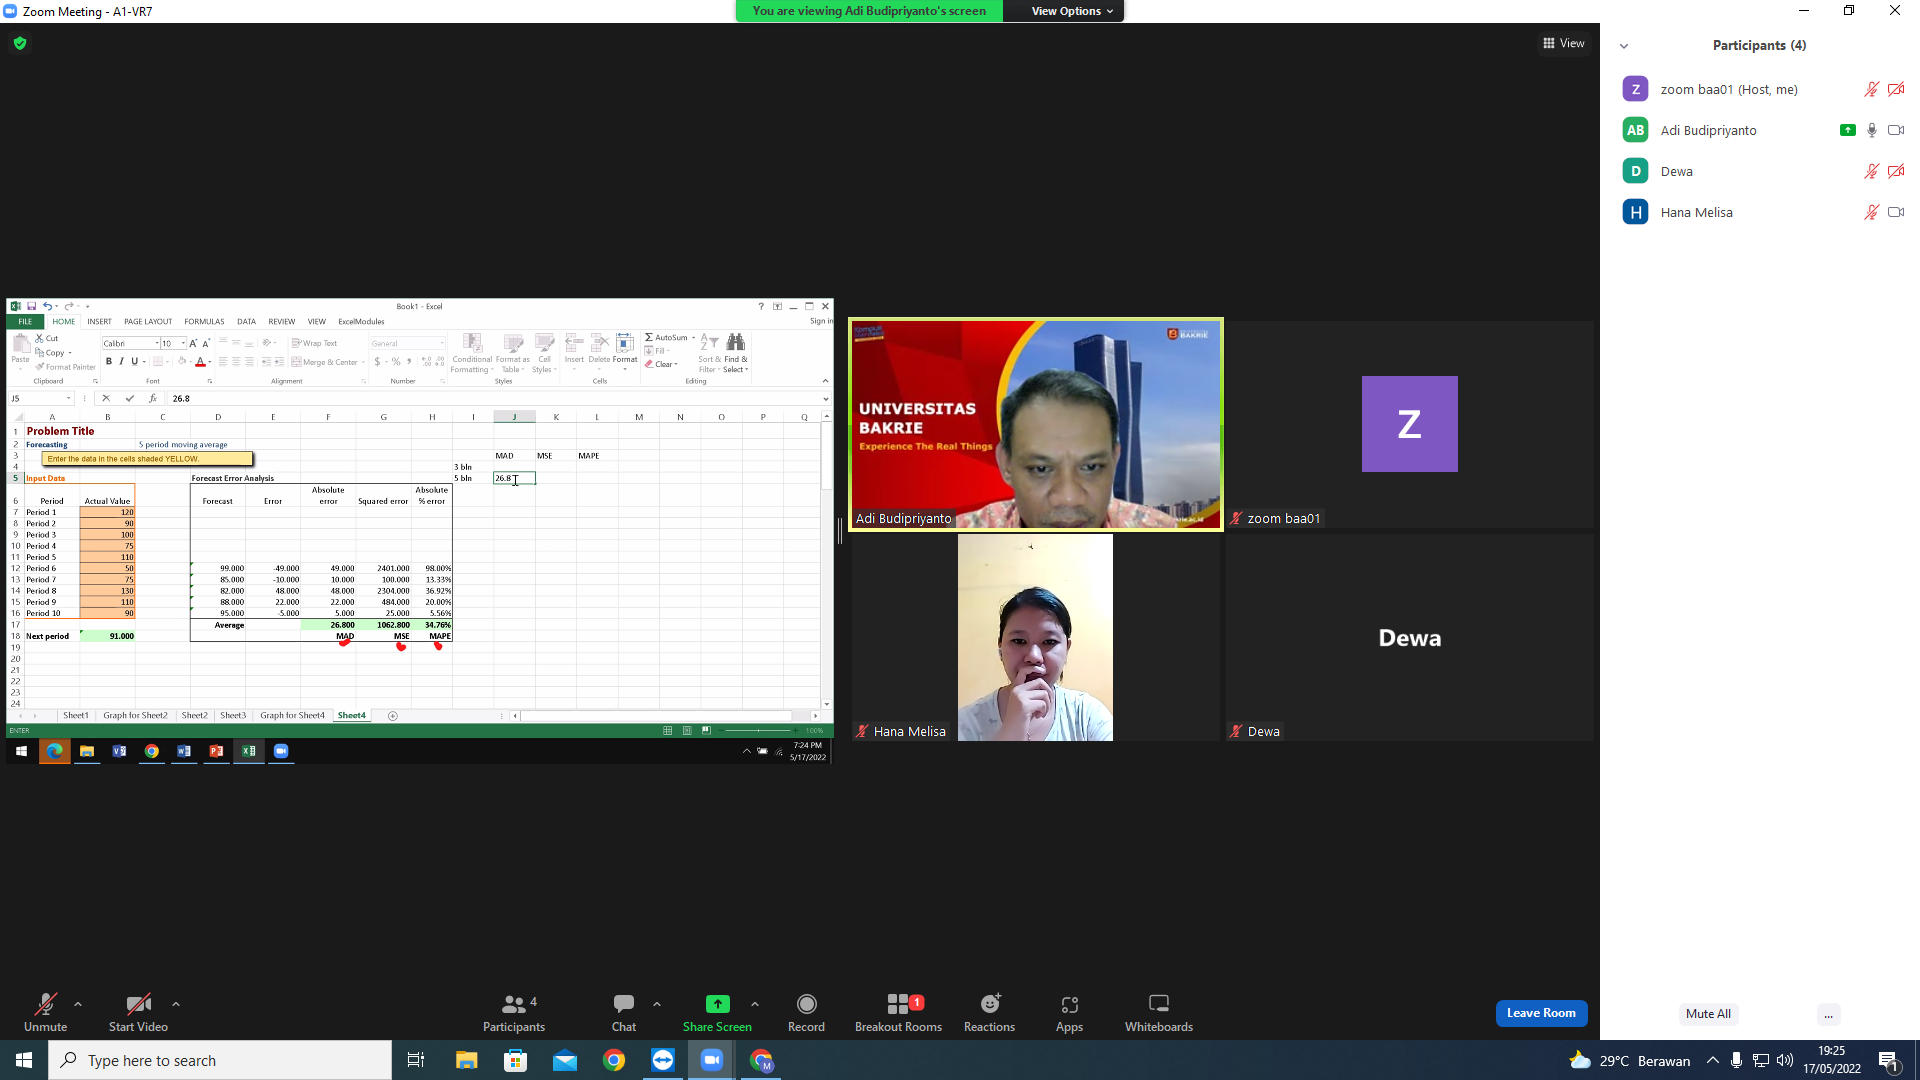1920x1080 pixels.
Task: Open video options arrow beside Start Video
Action: click(176, 1004)
